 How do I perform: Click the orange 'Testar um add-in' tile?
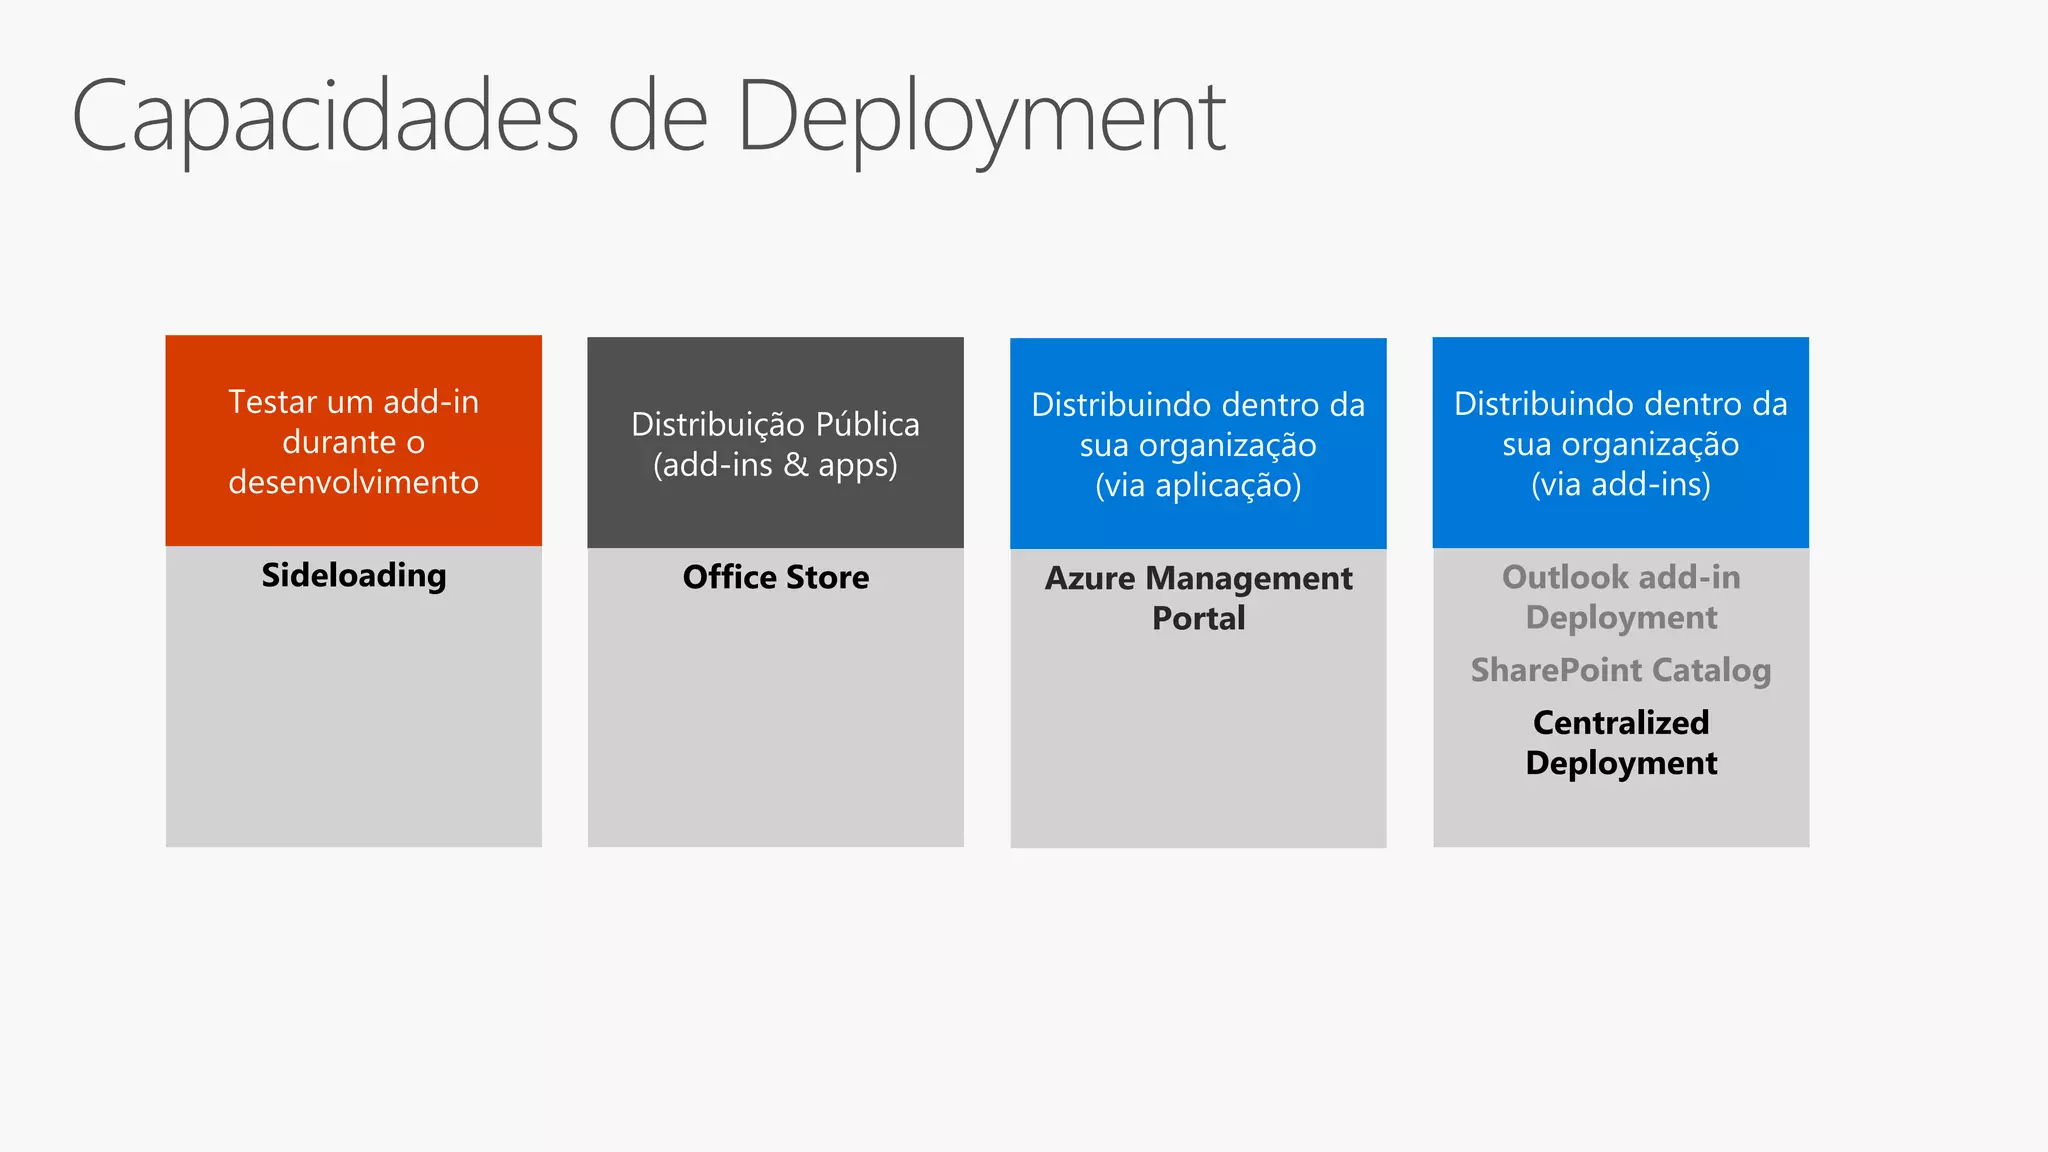(x=354, y=441)
